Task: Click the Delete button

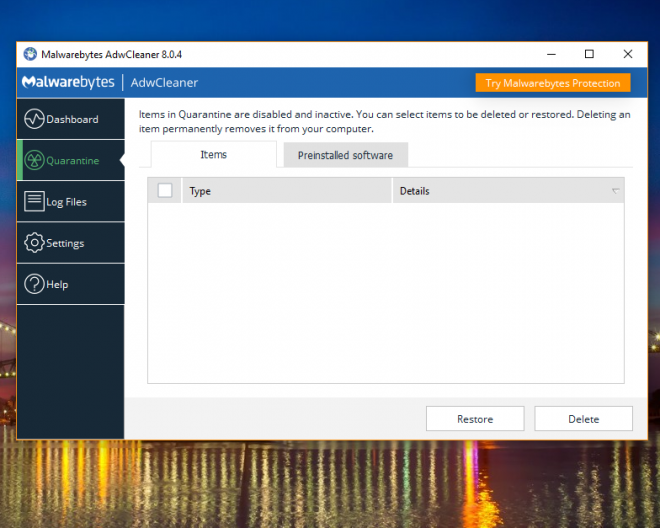Action: (583, 419)
